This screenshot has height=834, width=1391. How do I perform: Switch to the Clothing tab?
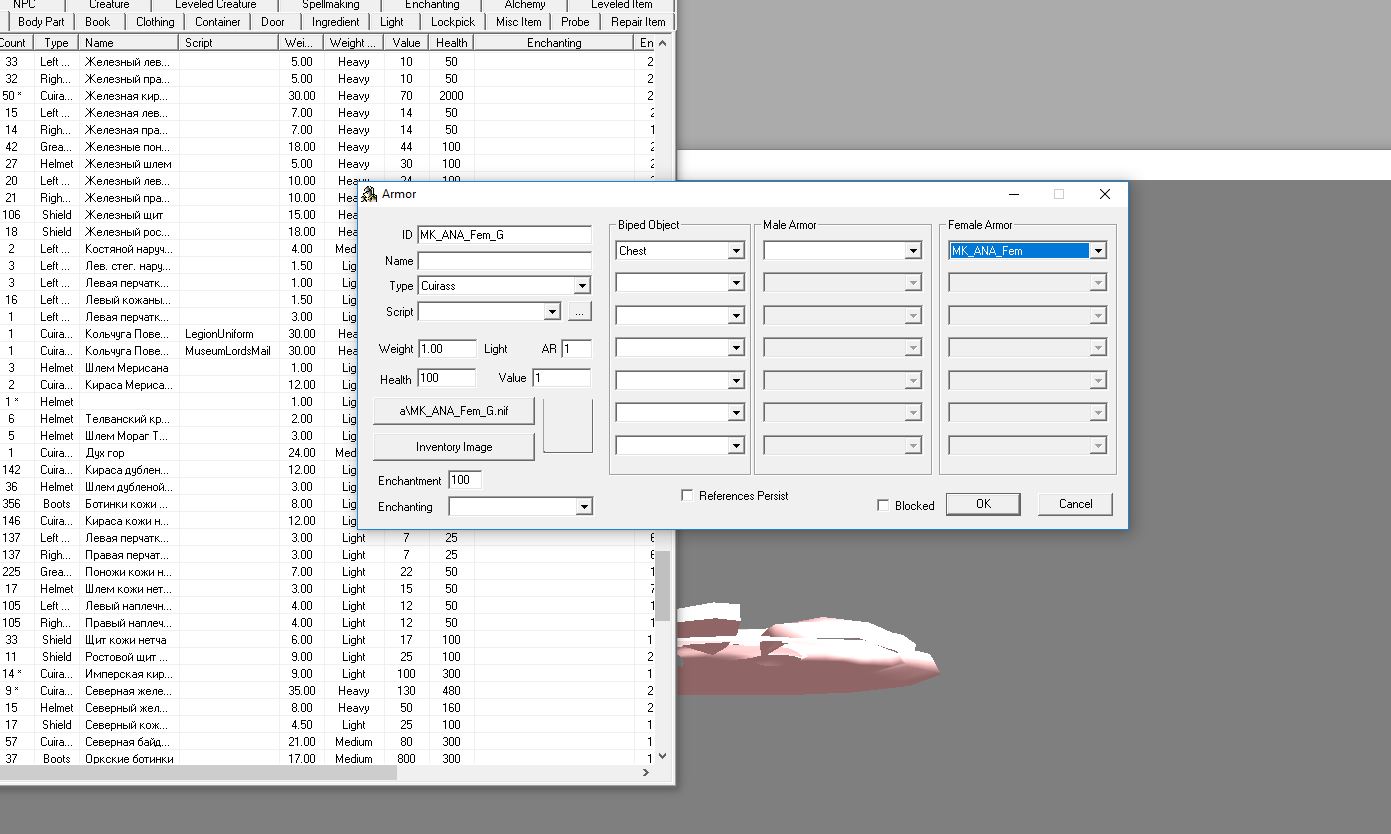[x=155, y=21]
